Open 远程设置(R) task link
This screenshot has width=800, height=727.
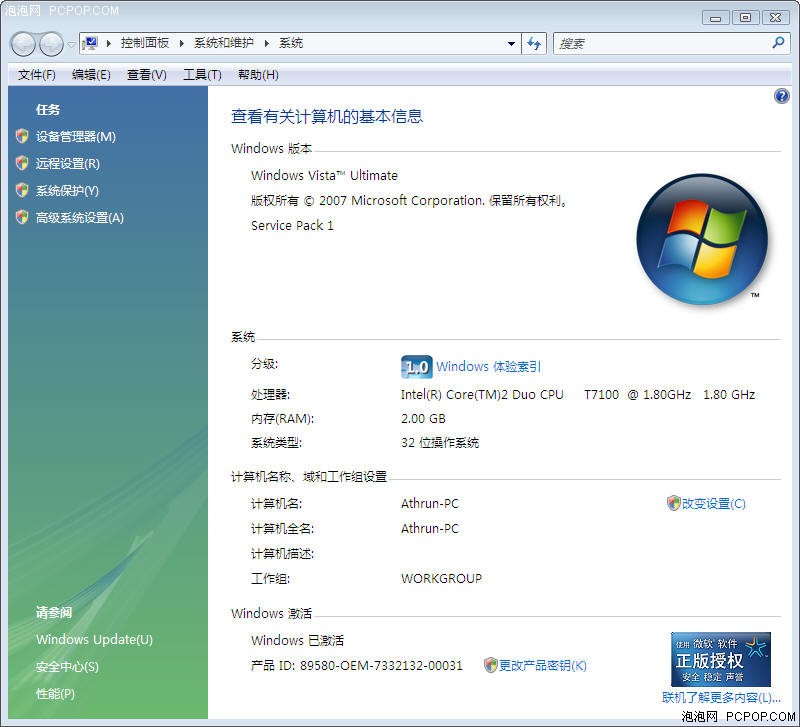tap(67, 164)
